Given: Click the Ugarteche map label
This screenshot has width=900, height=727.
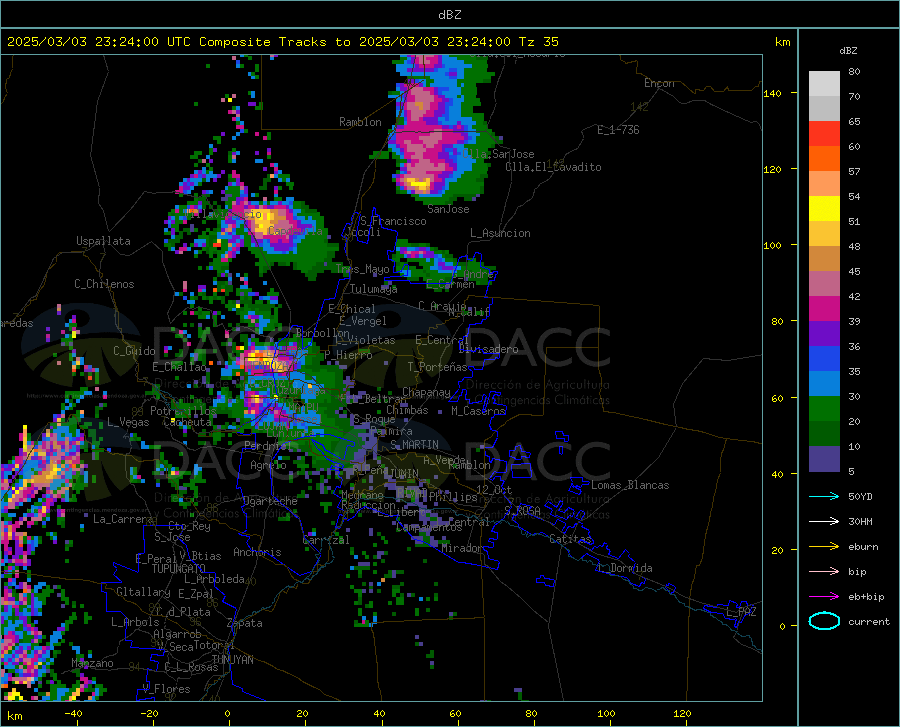Looking at the screenshot, I should [270, 501].
